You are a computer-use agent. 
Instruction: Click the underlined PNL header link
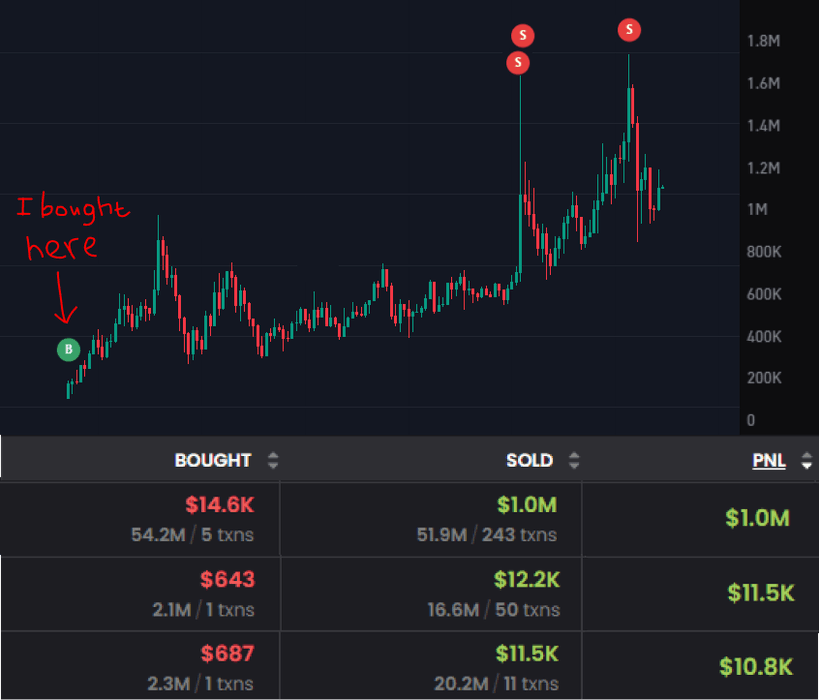769,461
